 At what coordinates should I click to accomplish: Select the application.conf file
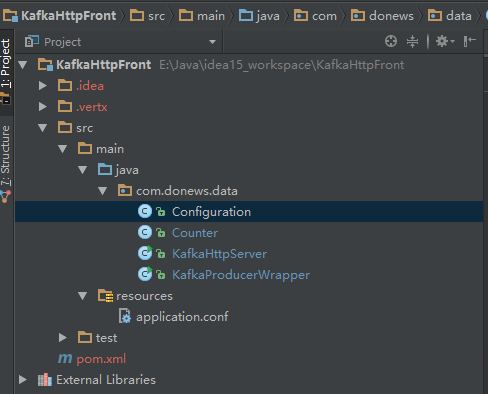[249, 317]
